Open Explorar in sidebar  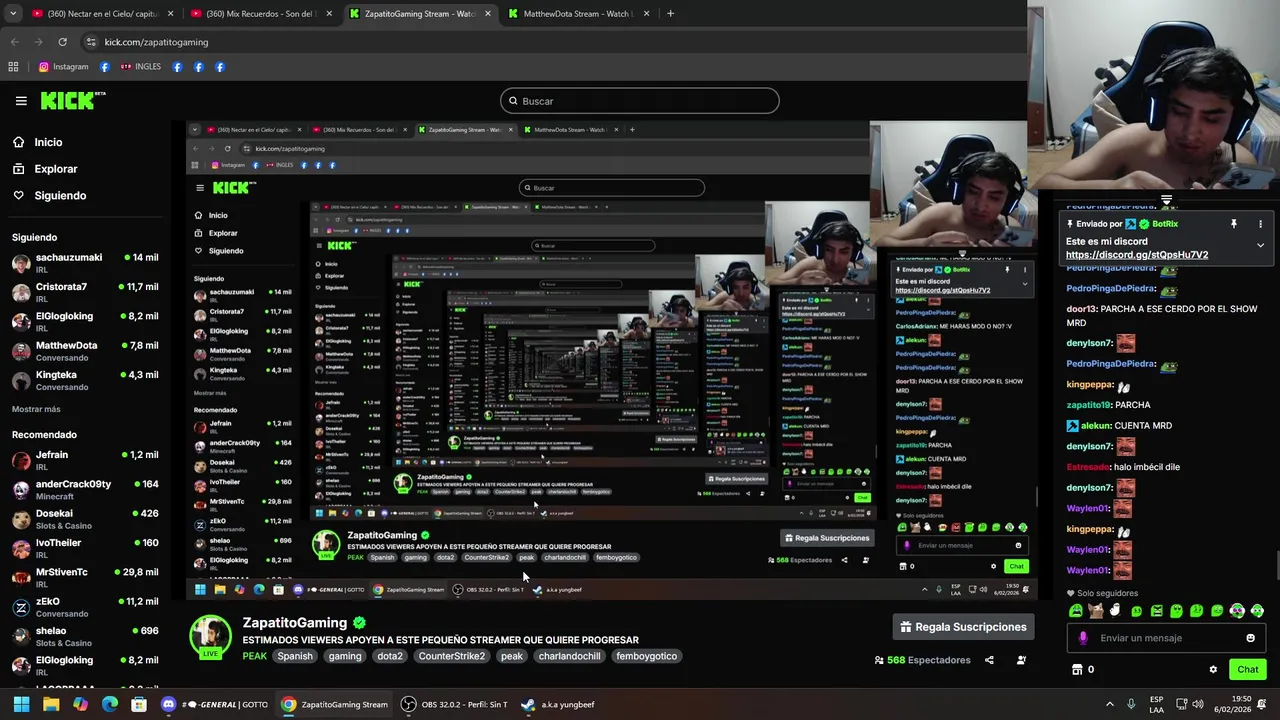click(56, 169)
